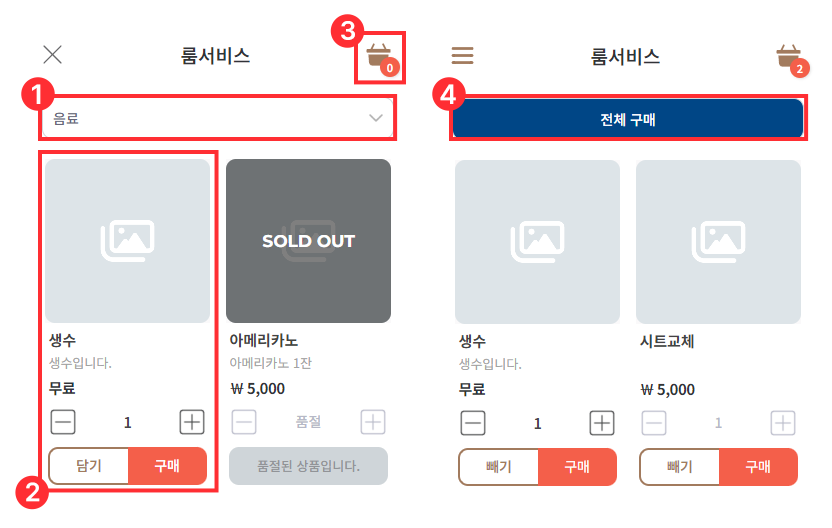Click 담기 to add 생수 to cart
The width and height of the screenshot is (832, 528).
89,466
